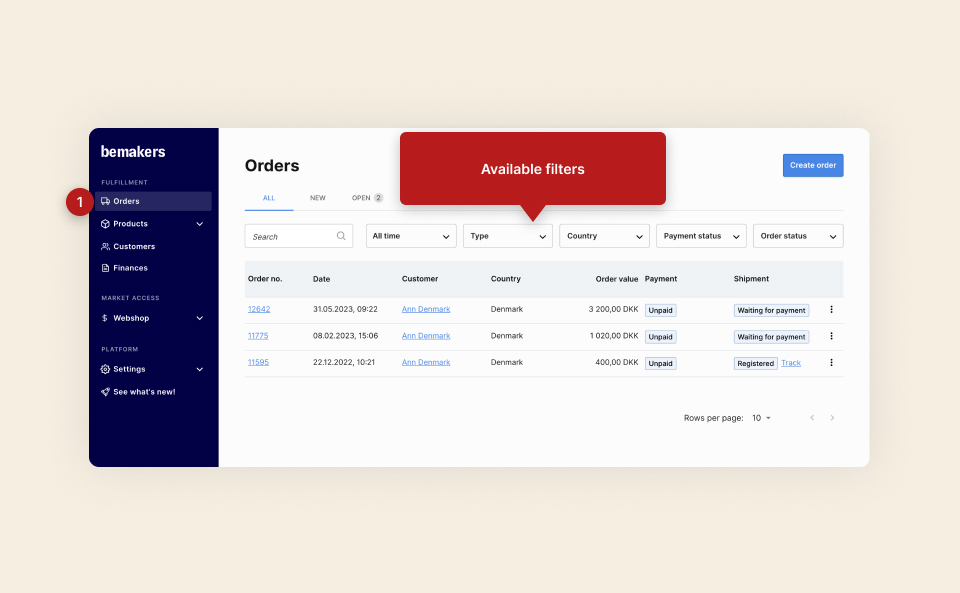Change Rows per page value dropdown
Screen dimensions: 960x593
pos(761,418)
